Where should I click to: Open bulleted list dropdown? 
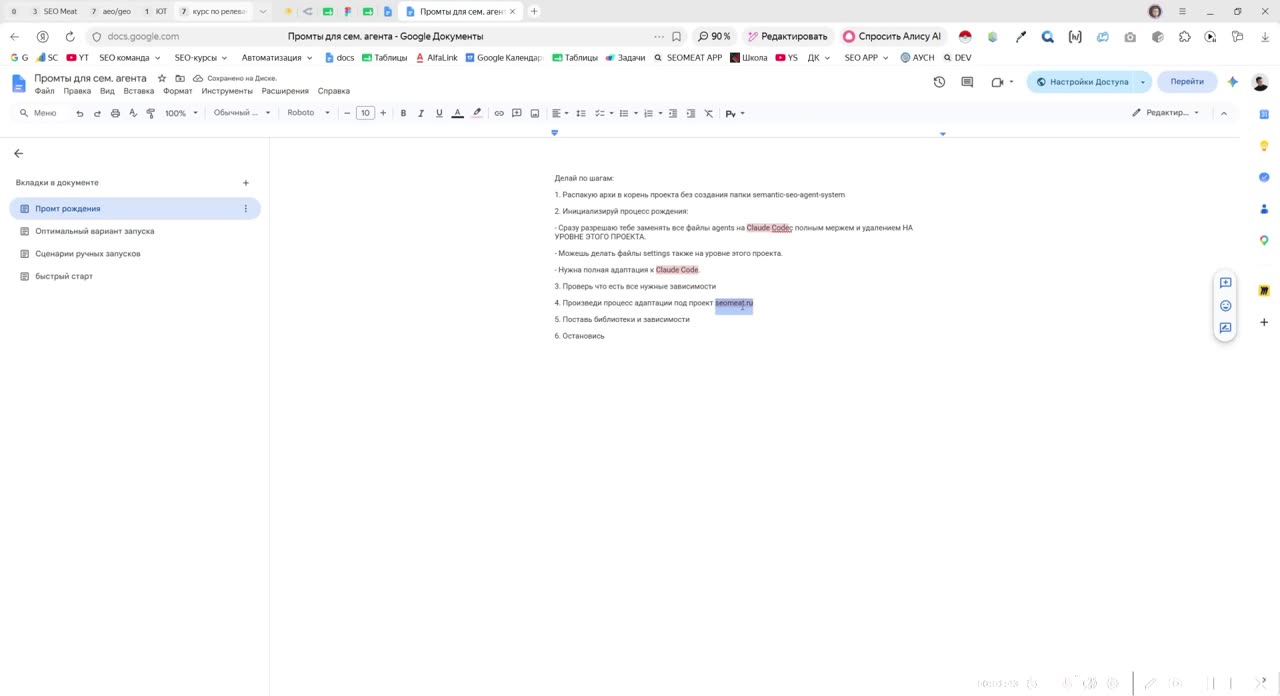(628, 113)
